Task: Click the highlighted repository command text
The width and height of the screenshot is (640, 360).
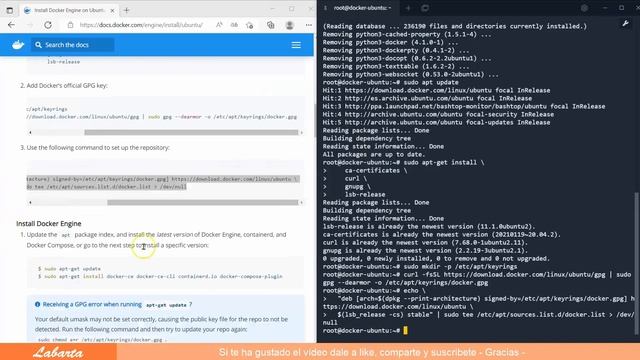Action: click(x=163, y=183)
